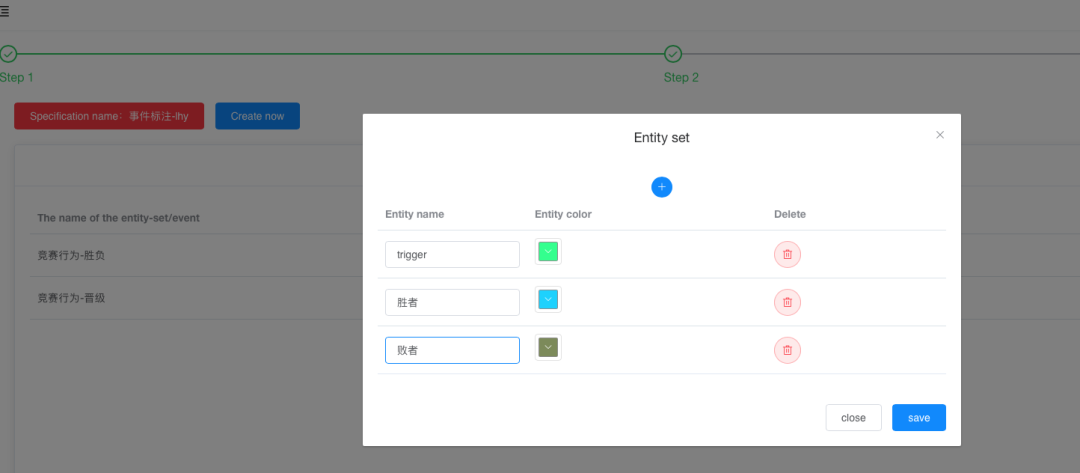Select the Step 1 check circle
This screenshot has height=473, width=1080.
pyautogui.click(x=8, y=54)
